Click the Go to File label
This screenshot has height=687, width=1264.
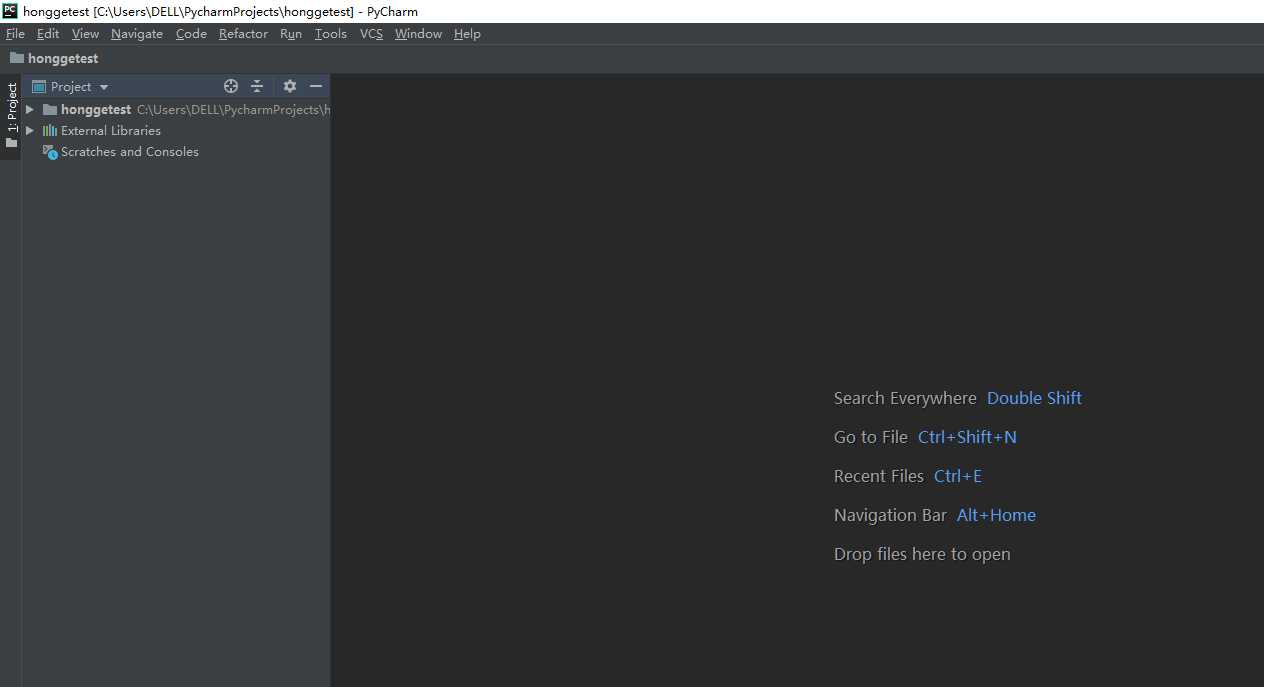click(x=871, y=437)
